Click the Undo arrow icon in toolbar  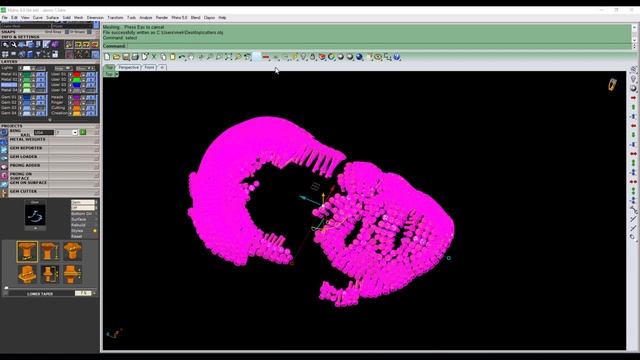click(182, 57)
